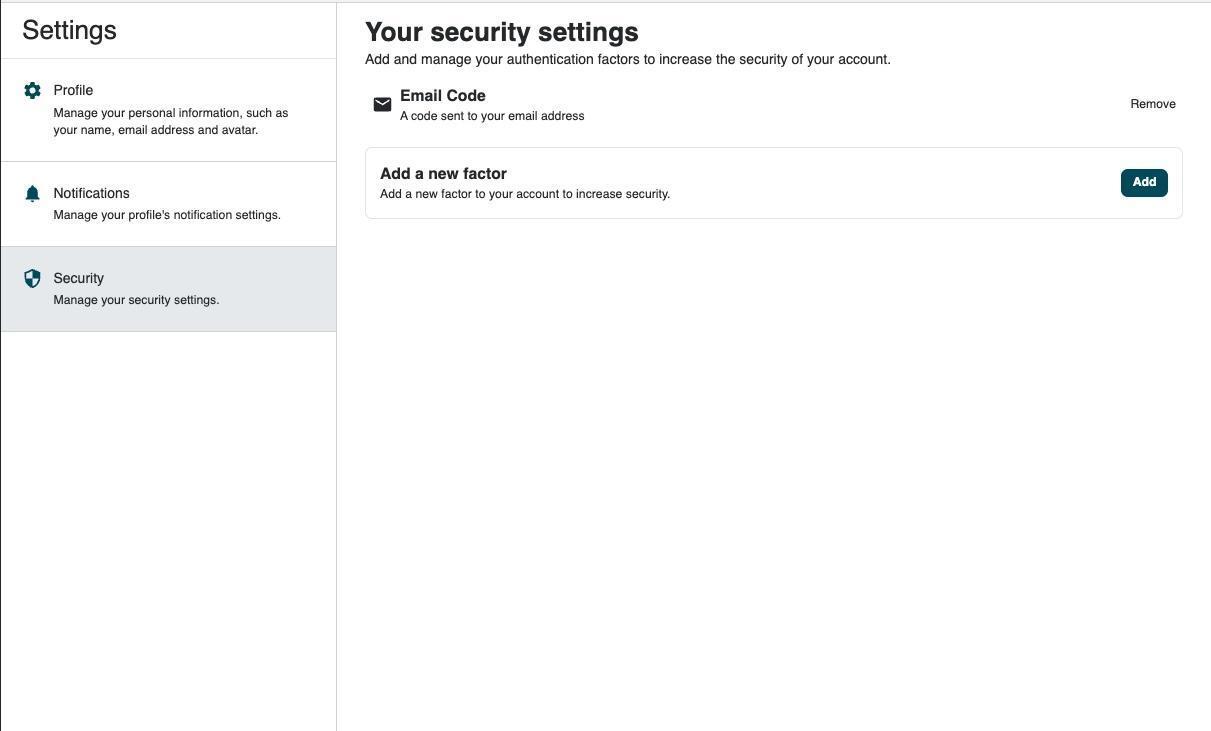The width and height of the screenshot is (1211, 731).
Task: Click the 'Your security settings' heading
Action: [501, 32]
